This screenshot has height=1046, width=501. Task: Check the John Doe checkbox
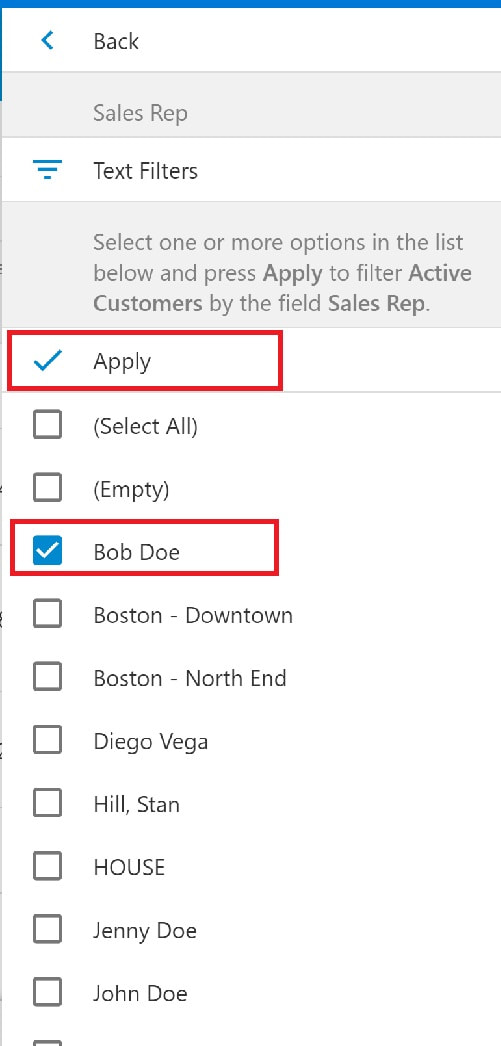(47, 992)
